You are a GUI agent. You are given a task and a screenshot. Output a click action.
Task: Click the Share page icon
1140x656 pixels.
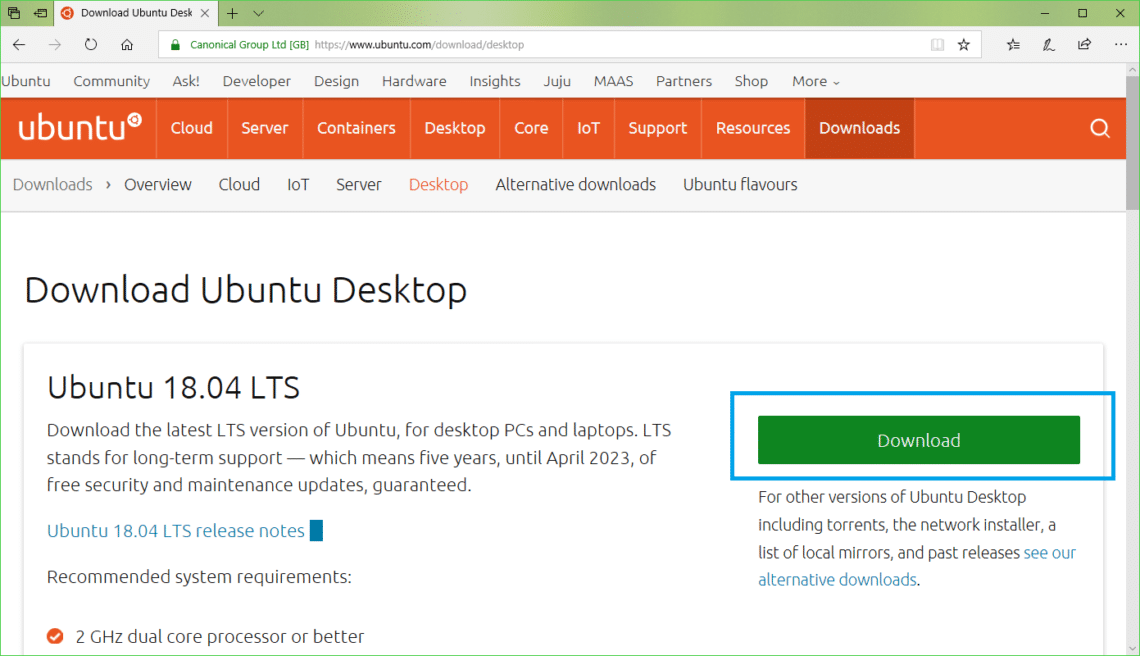pyautogui.click(x=1084, y=45)
